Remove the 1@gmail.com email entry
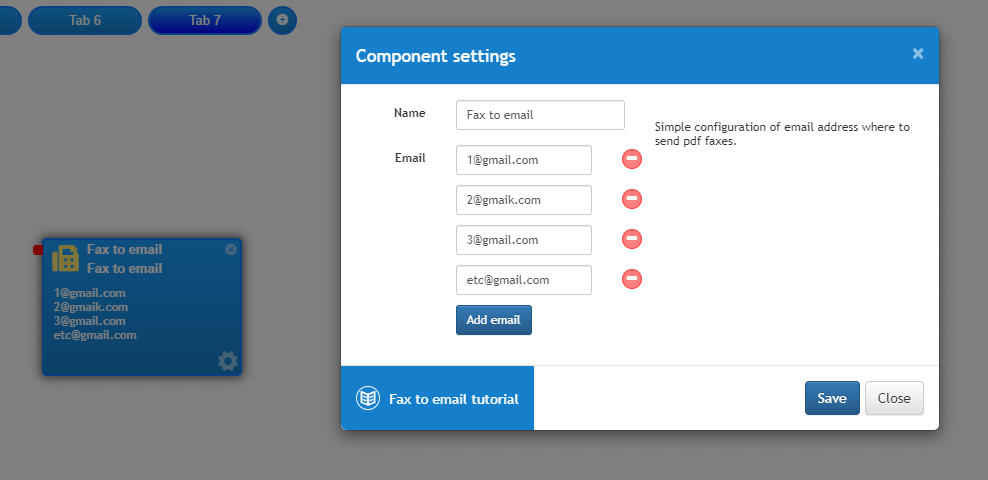Viewport: 988px width, 480px height. (632, 159)
